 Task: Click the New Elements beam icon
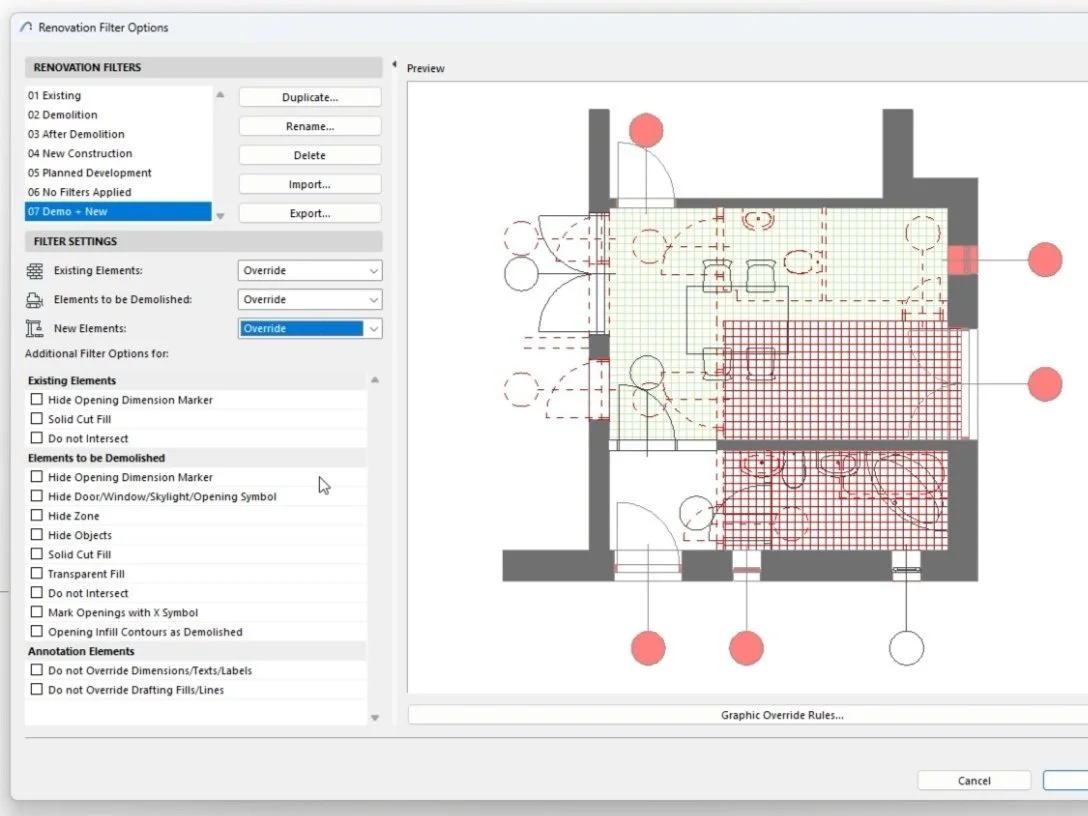[x=35, y=329]
